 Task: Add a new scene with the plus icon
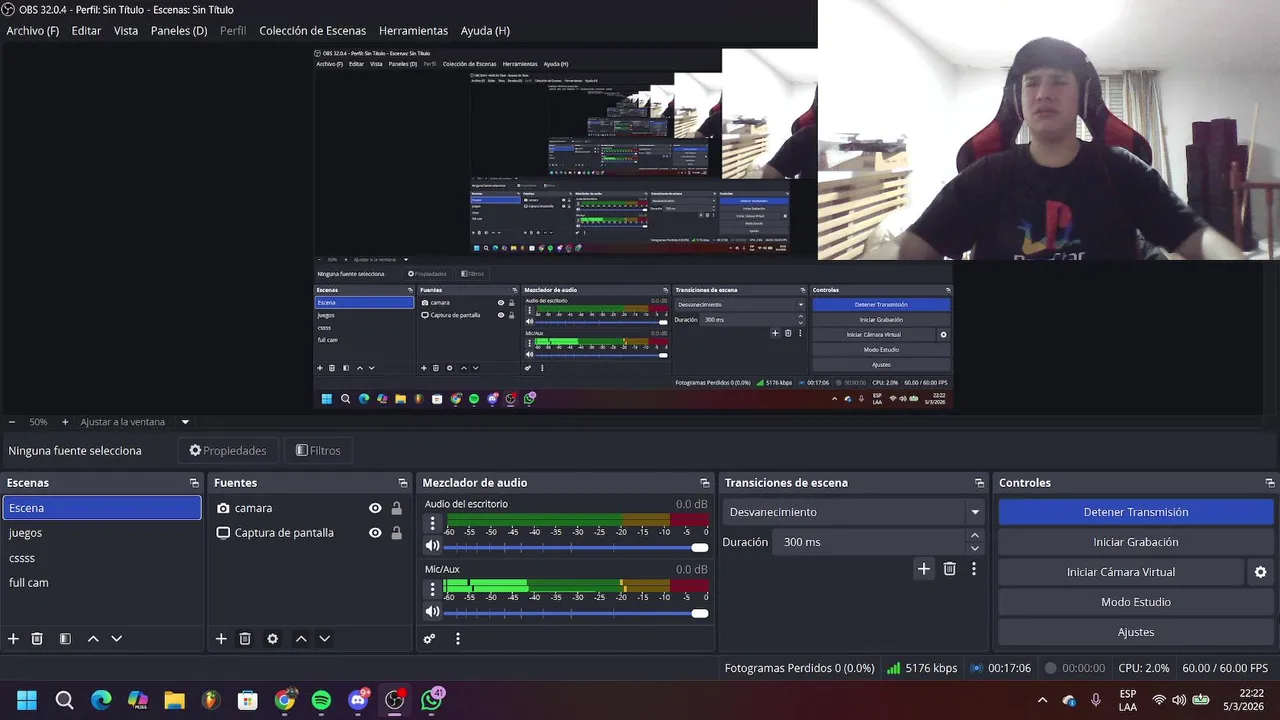(13, 639)
